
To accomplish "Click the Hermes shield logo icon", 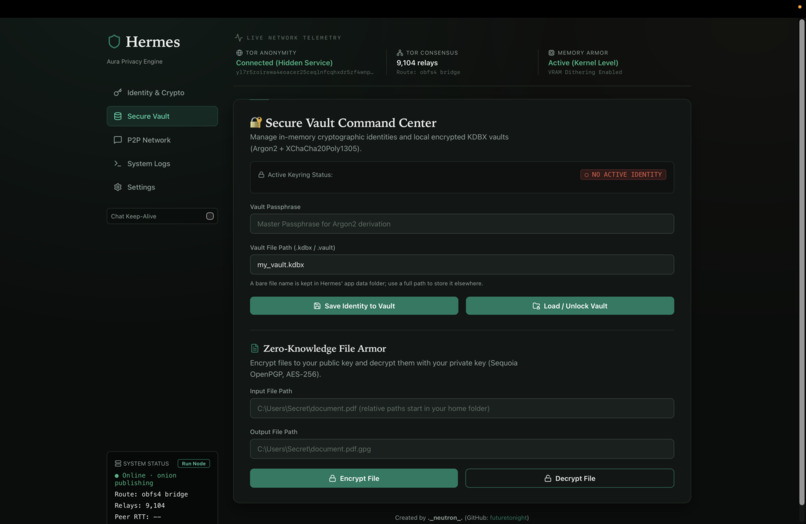I will pyautogui.click(x=114, y=42).
